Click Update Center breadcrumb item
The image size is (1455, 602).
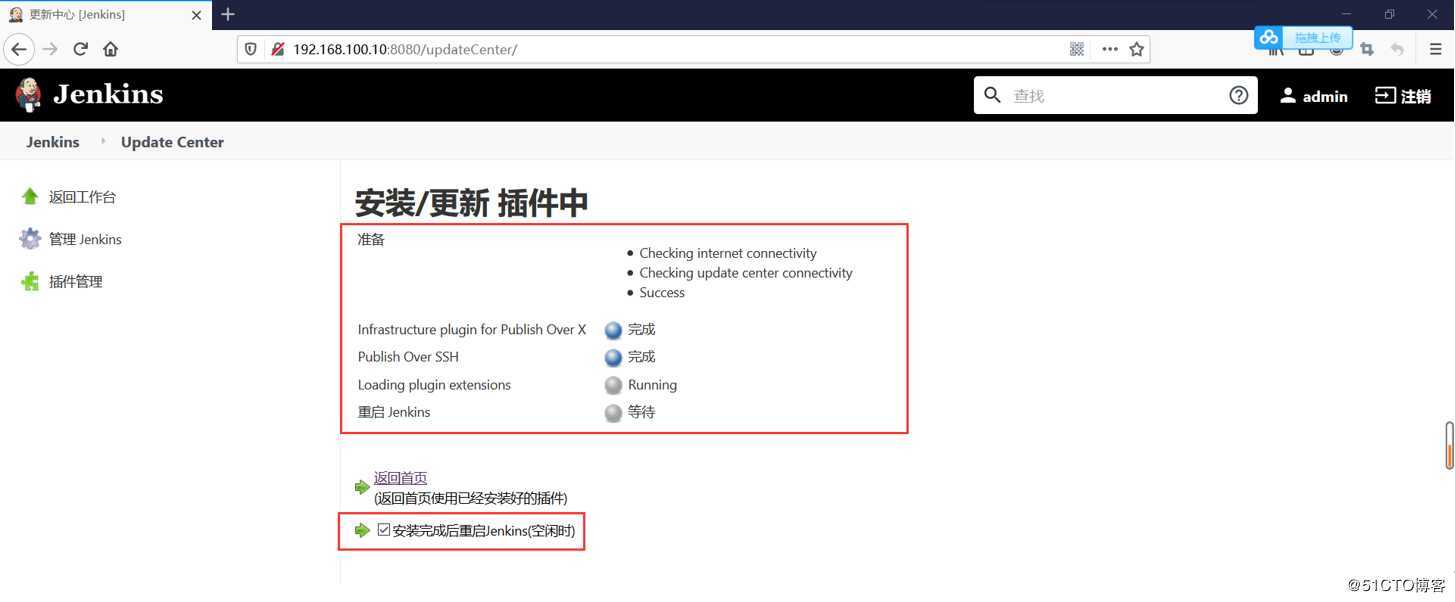(x=172, y=142)
